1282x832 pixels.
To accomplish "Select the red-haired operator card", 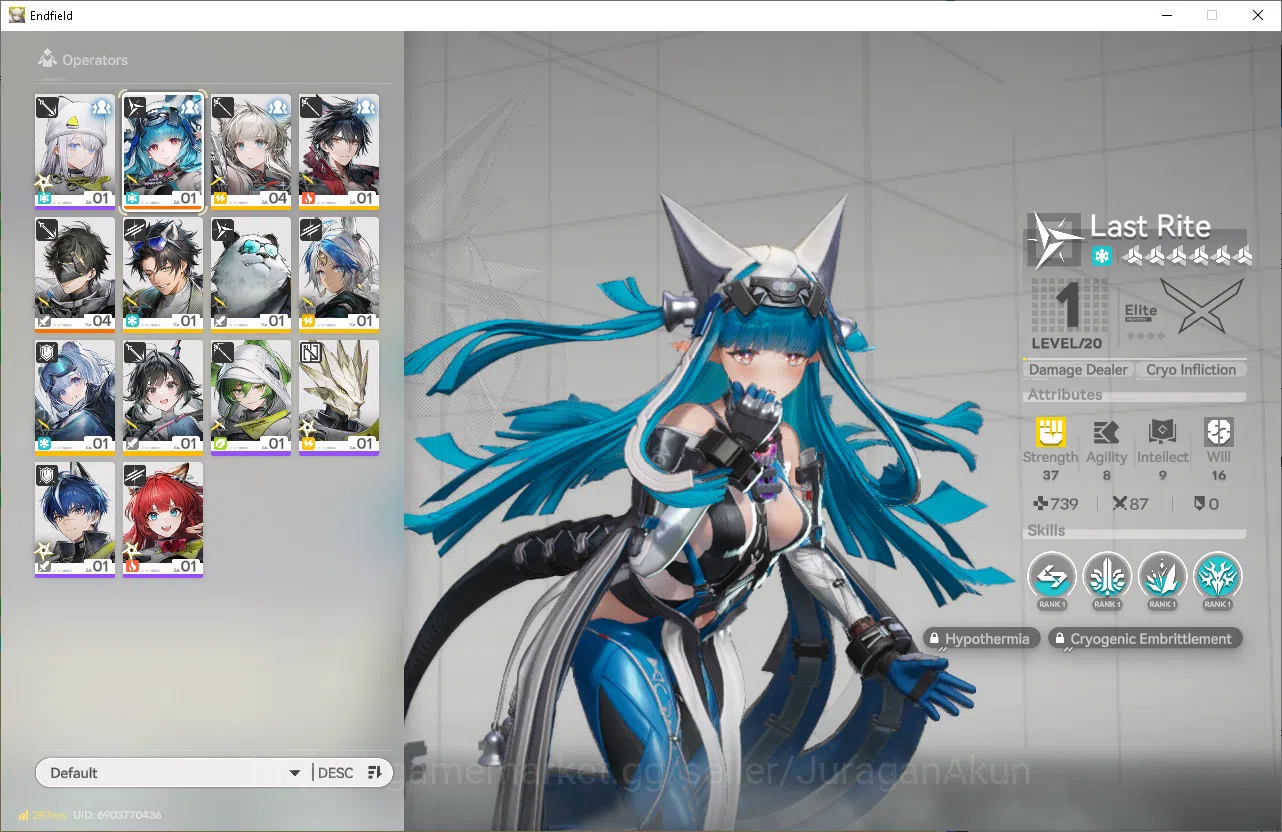I will pos(163,519).
